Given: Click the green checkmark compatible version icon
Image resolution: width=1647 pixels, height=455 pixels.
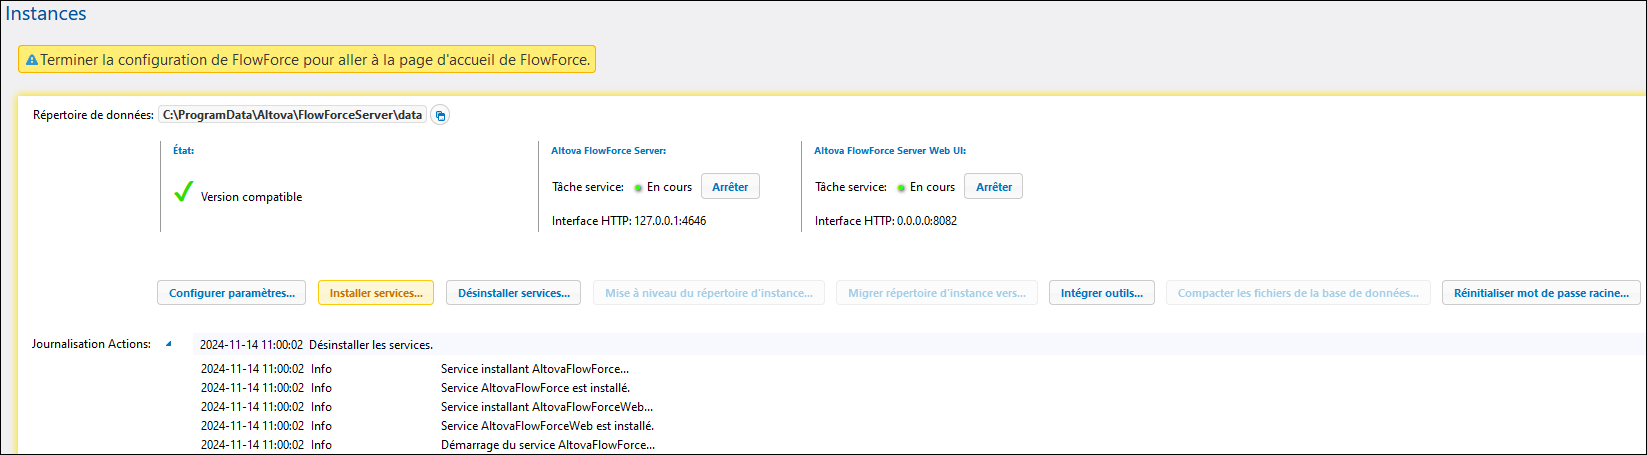Looking at the screenshot, I should (183, 192).
